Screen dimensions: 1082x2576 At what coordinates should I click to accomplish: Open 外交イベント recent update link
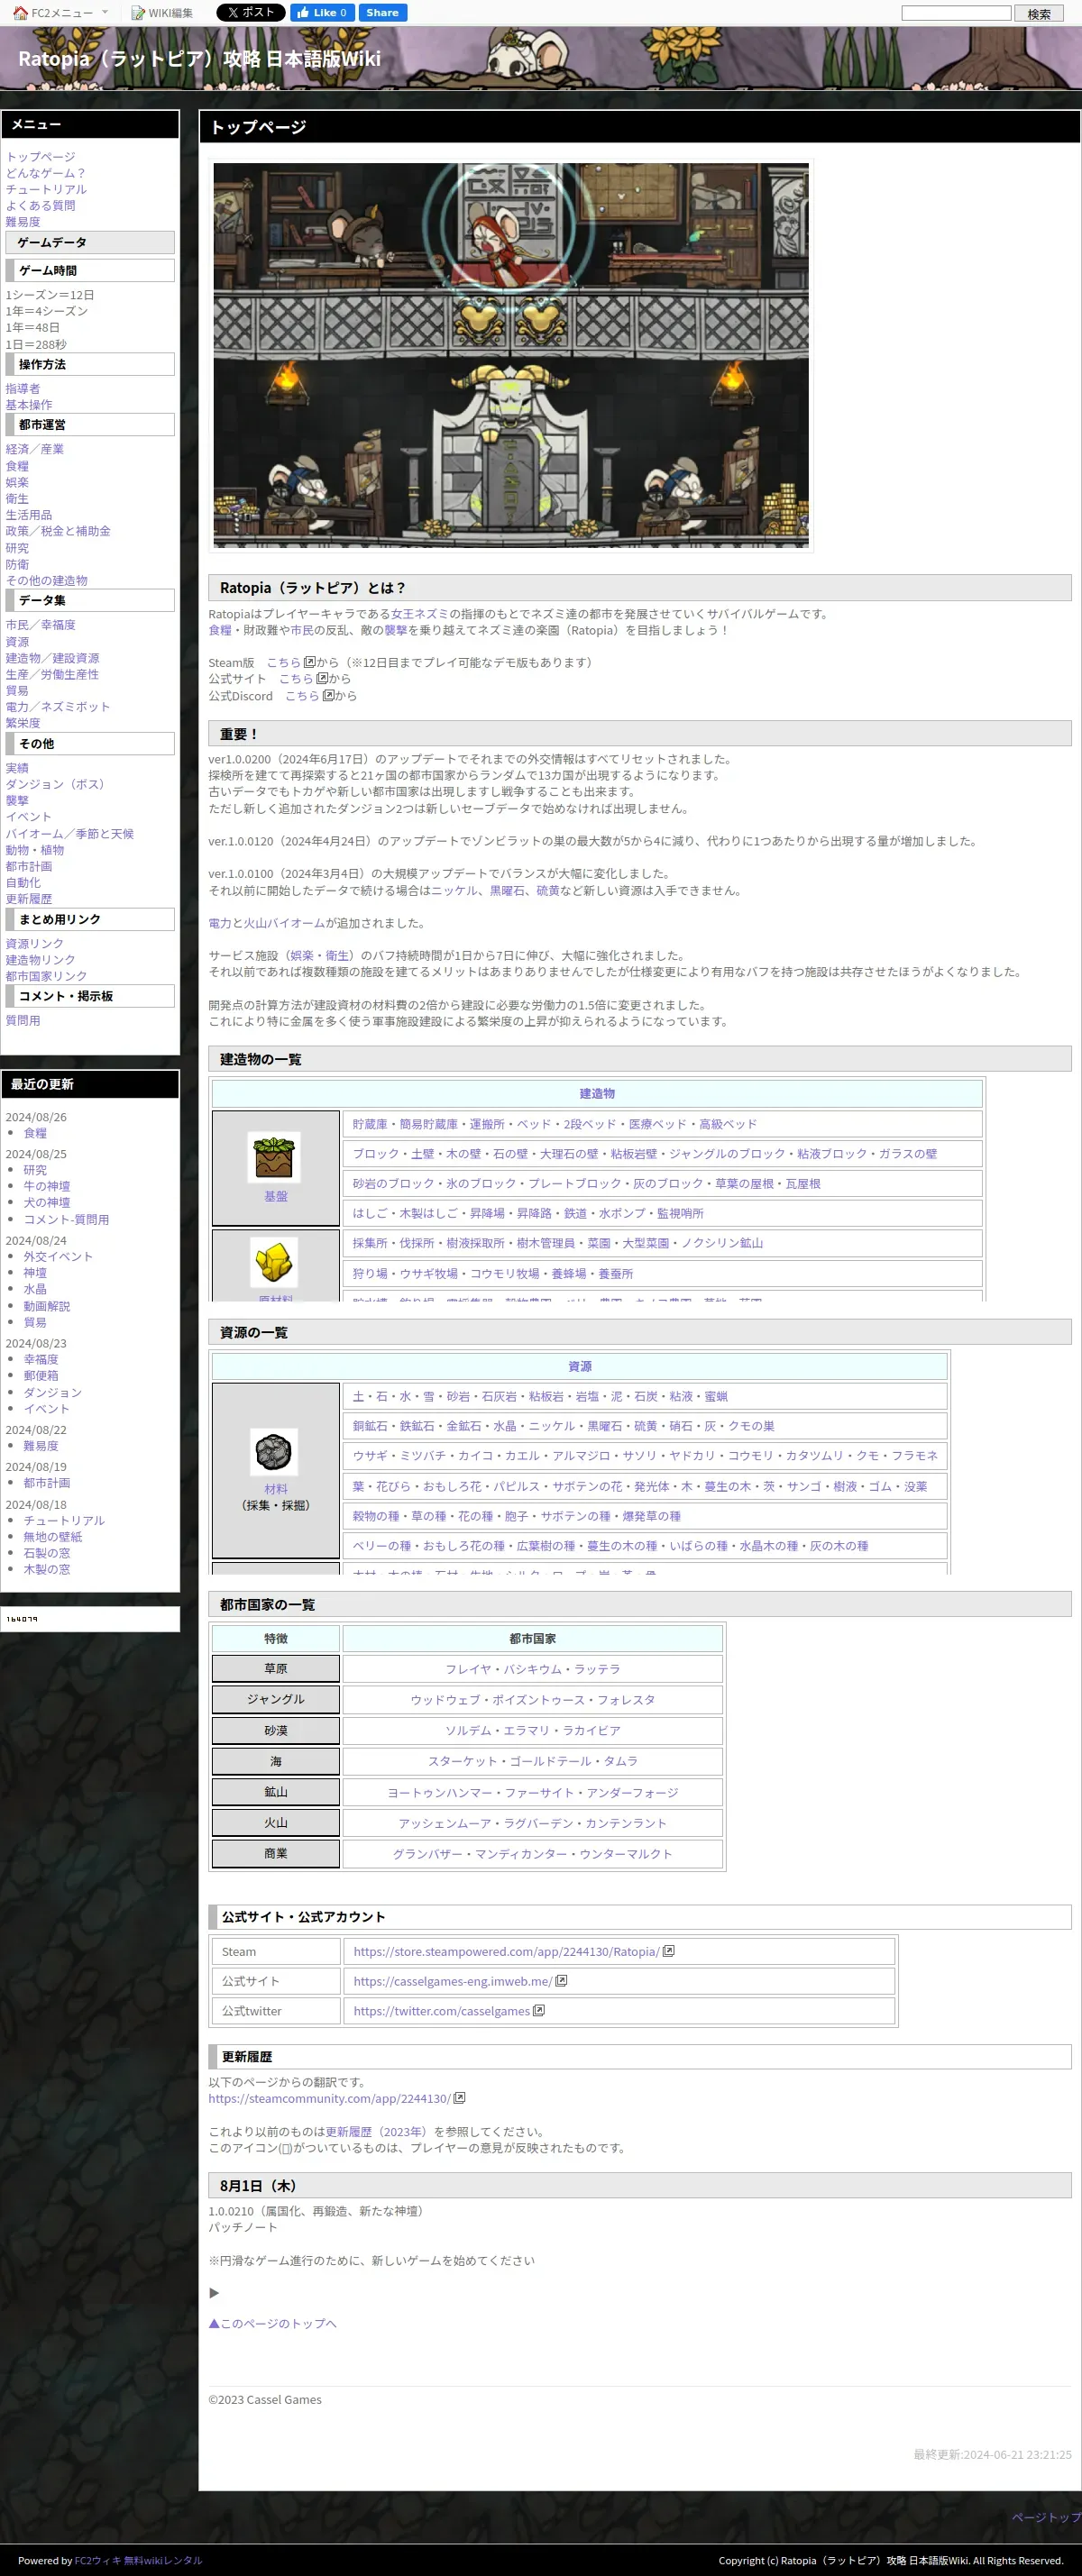point(58,1256)
